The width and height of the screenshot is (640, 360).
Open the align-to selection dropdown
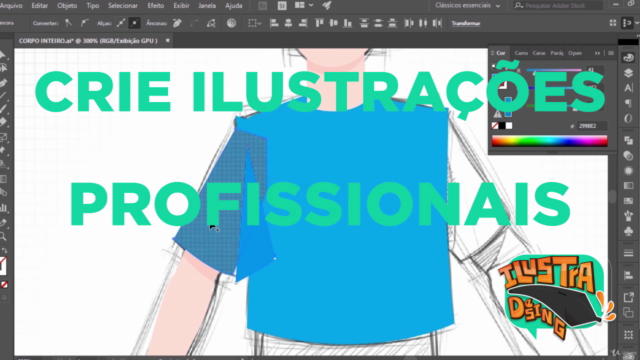click(255, 23)
